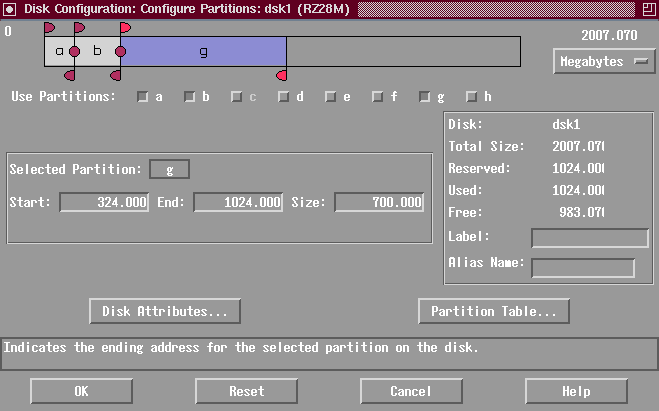659x411 pixels.
Task: Click the End address field
Action: [238, 203]
